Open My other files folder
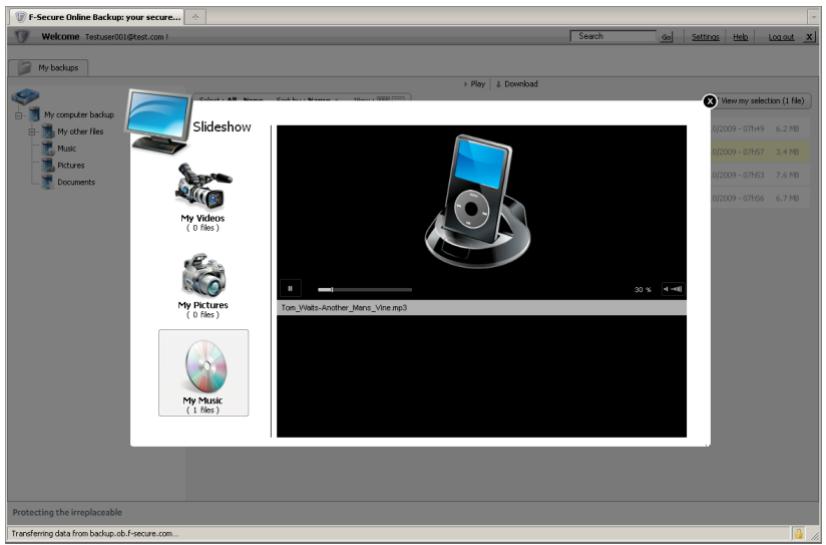The height and width of the screenshot is (545, 826). (80, 132)
